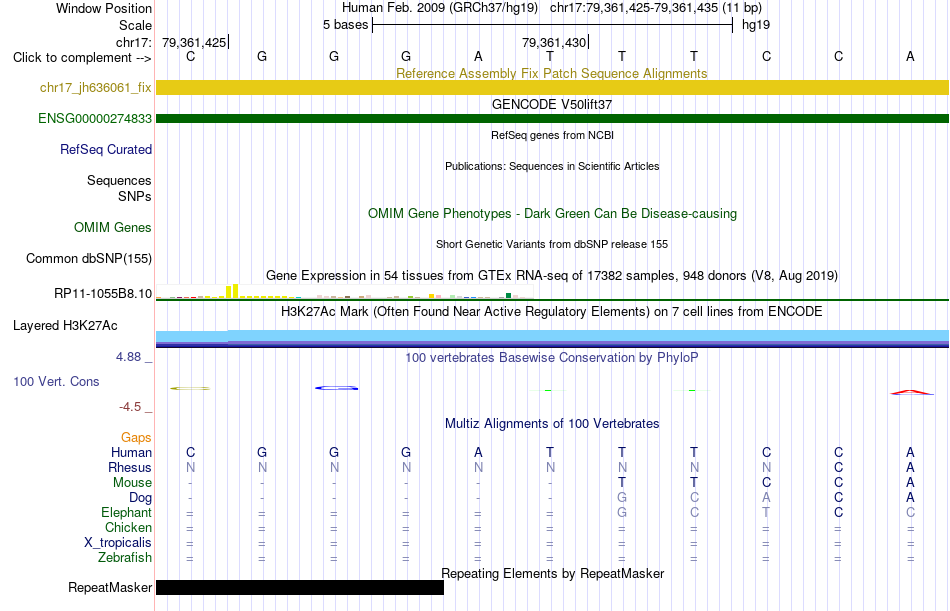The width and height of the screenshot is (950, 611).
Task: Select the light blue H3K27Ac signal band
Action: point(552,335)
